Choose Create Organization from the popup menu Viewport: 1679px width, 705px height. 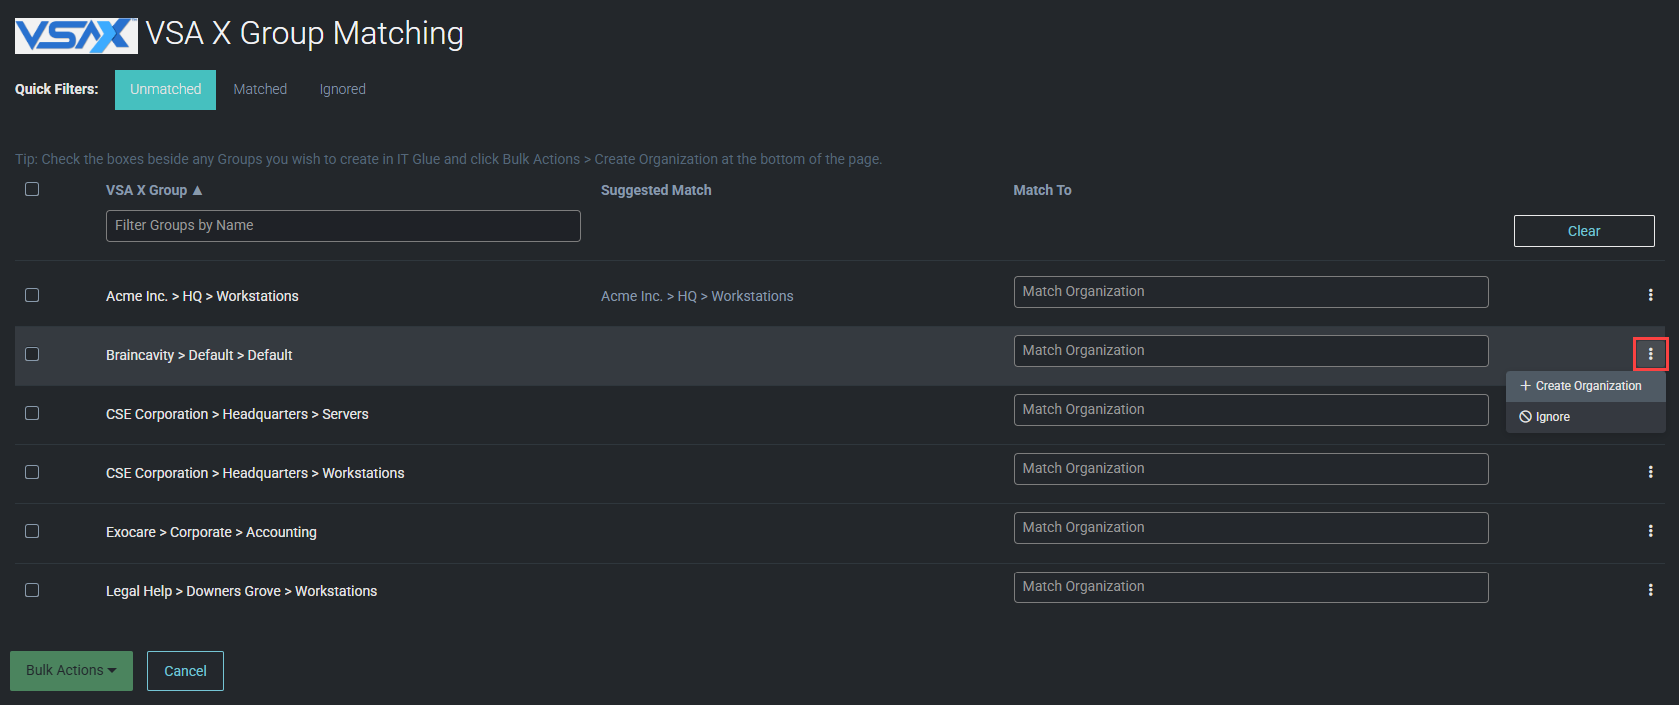tap(1587, 386)
